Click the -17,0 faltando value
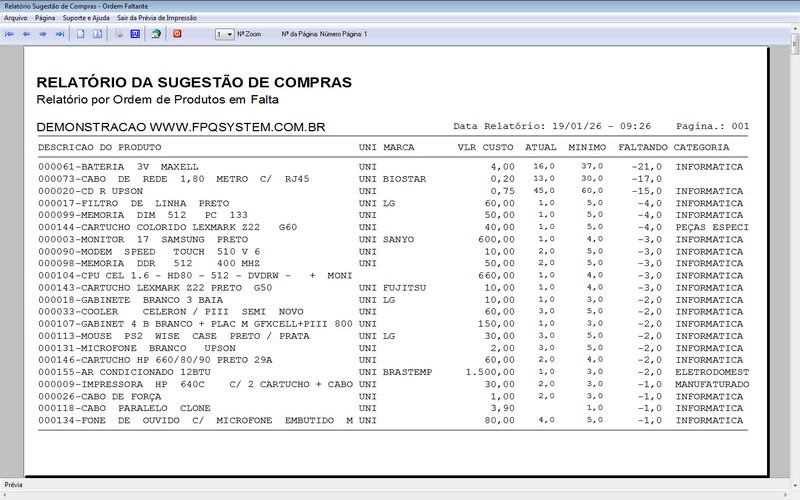800x500 pixels. coord(646,179)
